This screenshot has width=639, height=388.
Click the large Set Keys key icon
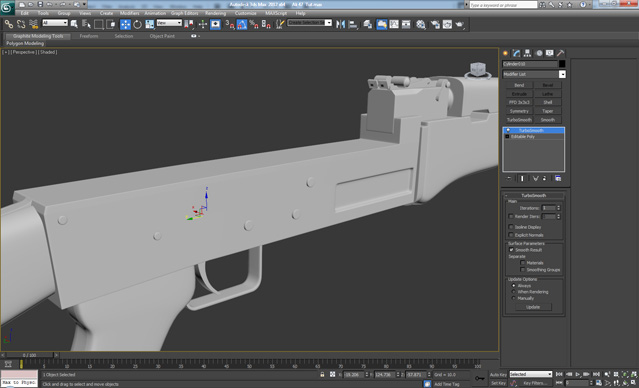click(x=479, y=378)
